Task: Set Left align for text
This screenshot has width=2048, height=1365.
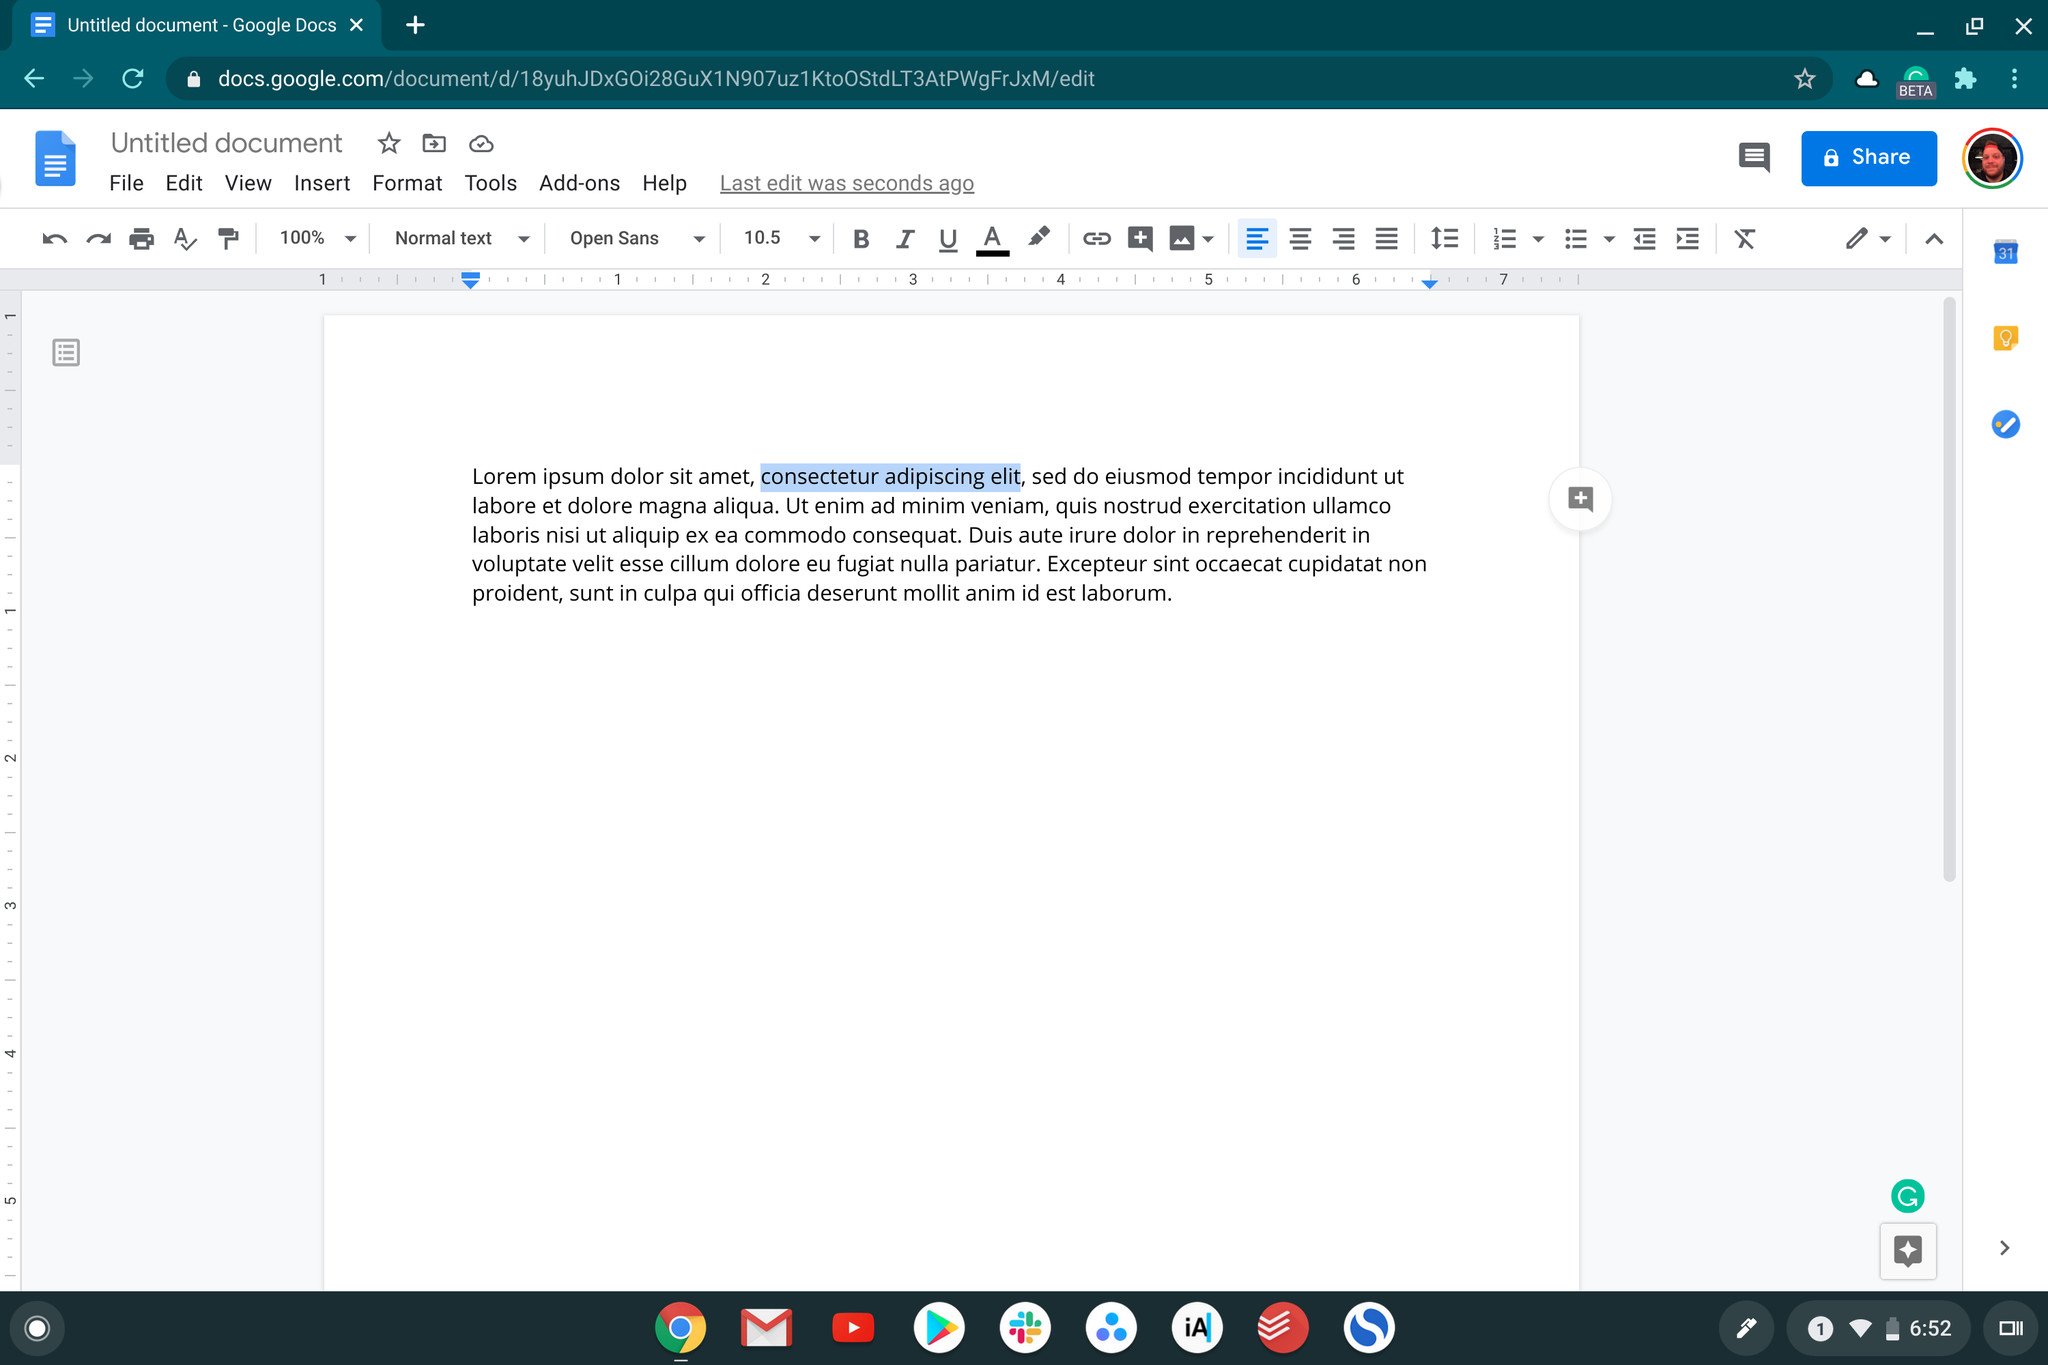Action: (1257, 238)
